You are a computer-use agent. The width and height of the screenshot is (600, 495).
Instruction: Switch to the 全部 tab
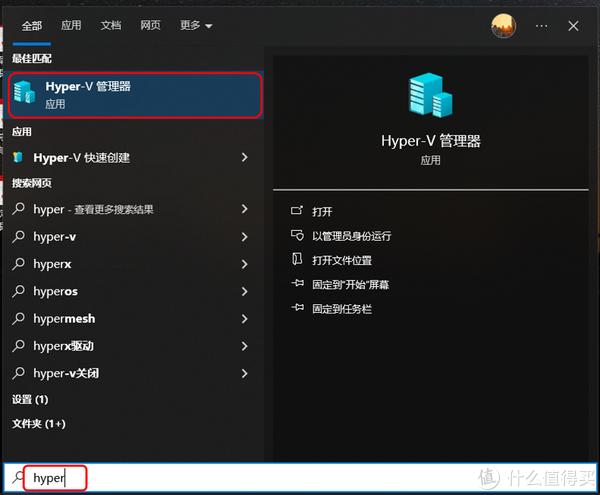click(x=32, y=26)
